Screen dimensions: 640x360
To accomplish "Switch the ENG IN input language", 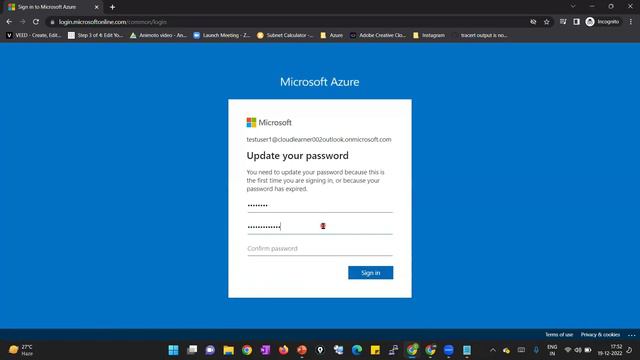I will (552, 350).
